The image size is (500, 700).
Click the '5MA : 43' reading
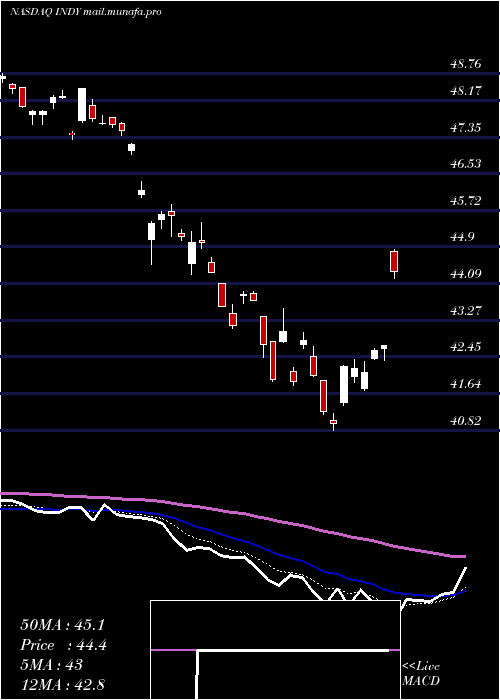[x=52, y=665]
